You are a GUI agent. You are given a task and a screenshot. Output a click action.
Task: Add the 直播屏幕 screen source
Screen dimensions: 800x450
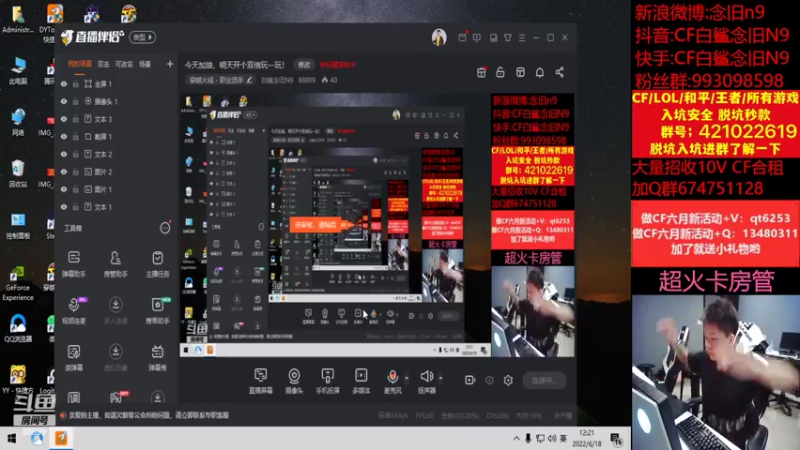261,381
